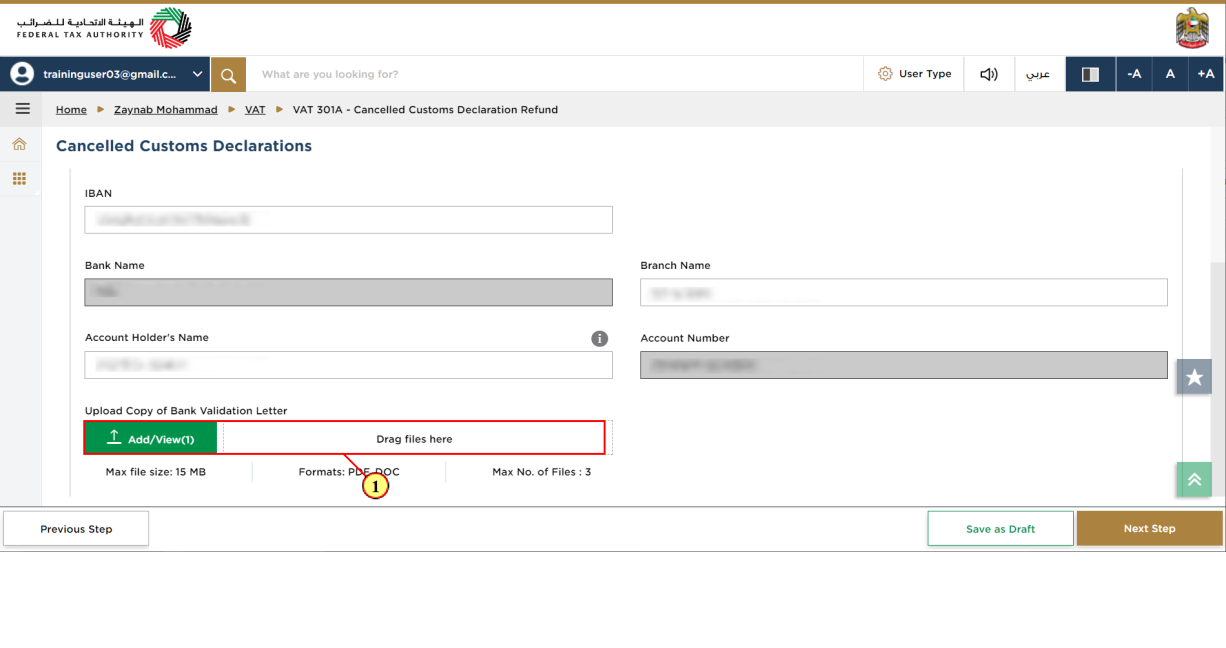Open Zaynab Mohammad breadcrumb link

click(166, 110)
